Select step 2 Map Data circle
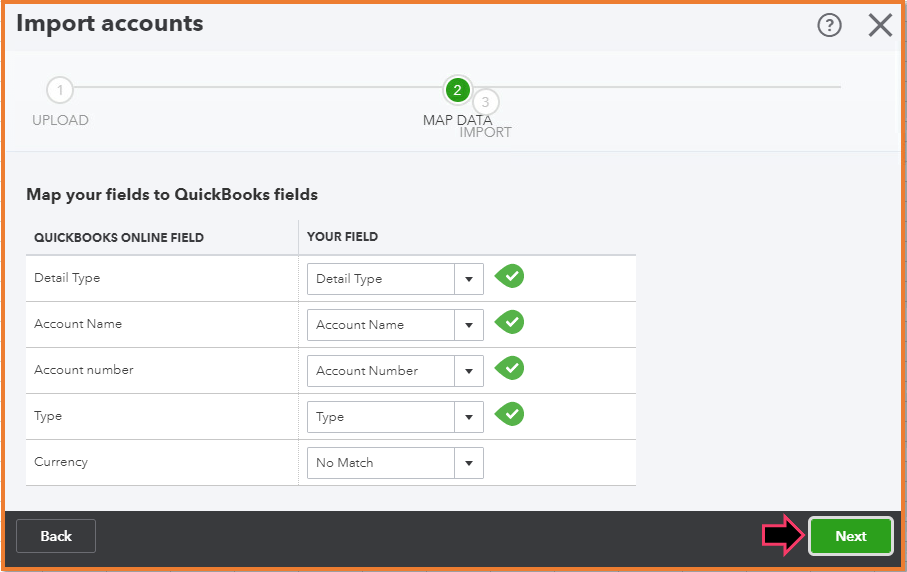Viewport: 907px width, 572px height. pos(457,91)
